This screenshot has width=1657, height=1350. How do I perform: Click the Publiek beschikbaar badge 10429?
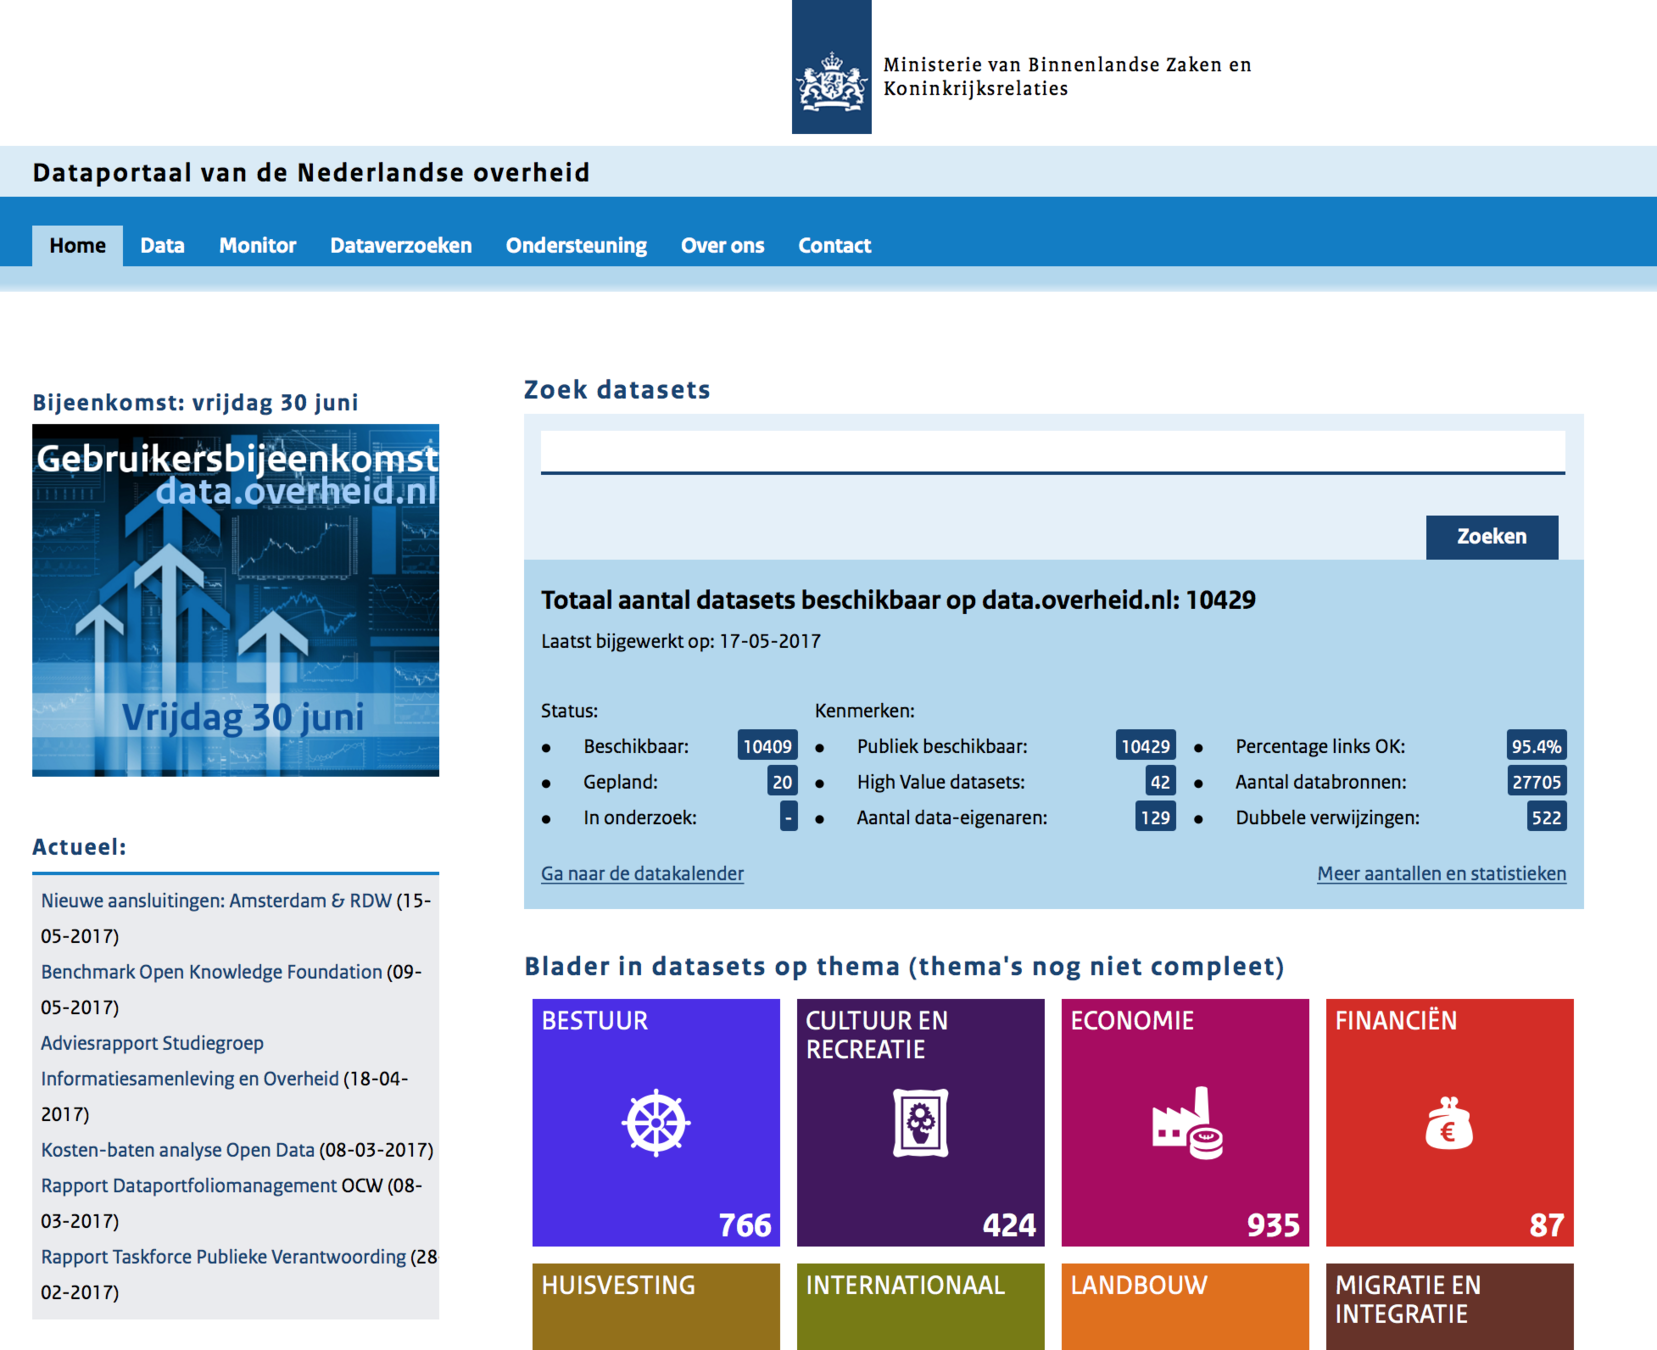pos(1145,746)
